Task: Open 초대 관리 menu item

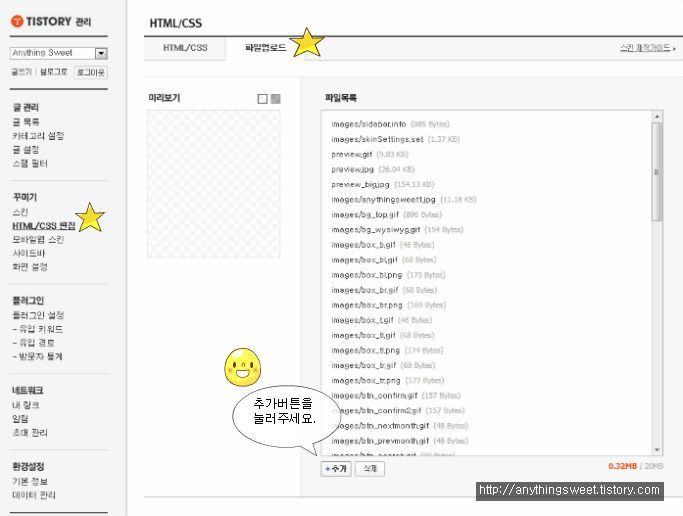Action: point(30,432)
